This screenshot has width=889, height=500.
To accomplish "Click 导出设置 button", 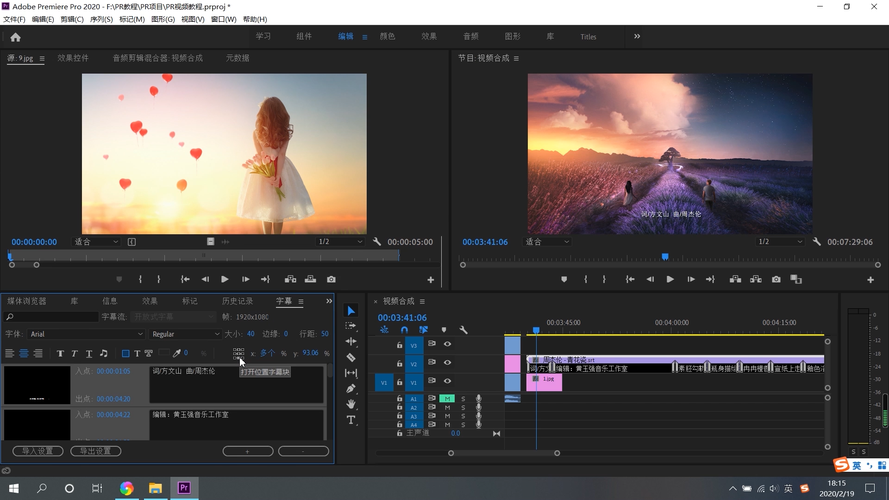I will tap(96, 451).
